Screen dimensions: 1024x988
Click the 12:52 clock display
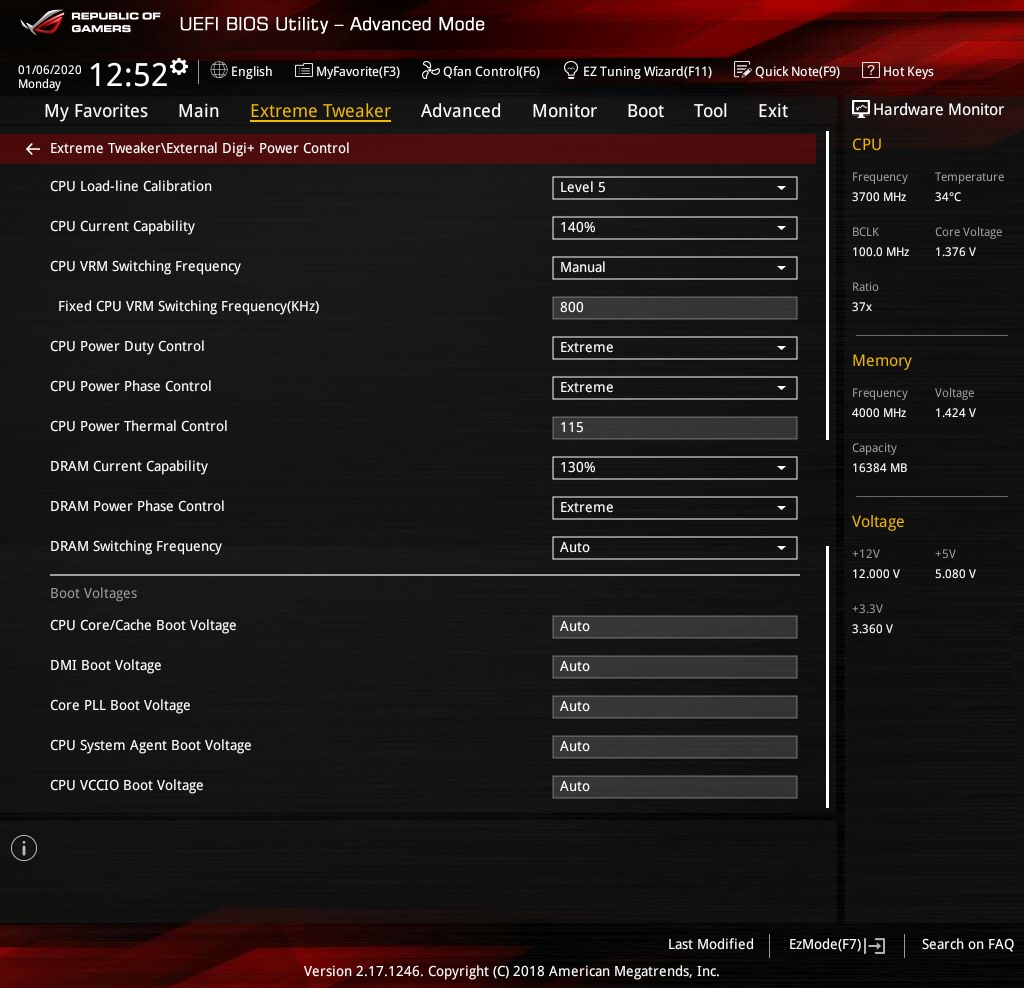[128, 74]
